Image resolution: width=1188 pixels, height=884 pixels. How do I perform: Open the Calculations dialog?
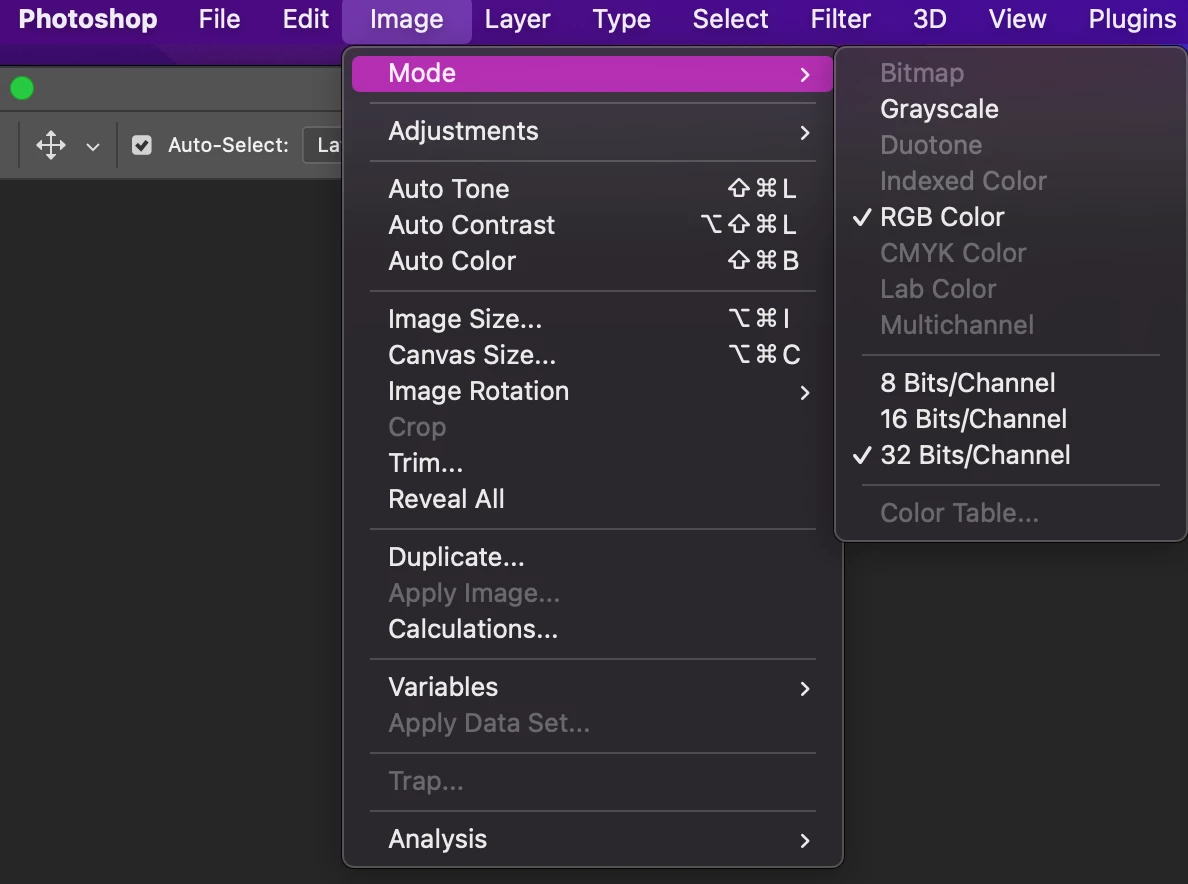(x=592, y=629)
